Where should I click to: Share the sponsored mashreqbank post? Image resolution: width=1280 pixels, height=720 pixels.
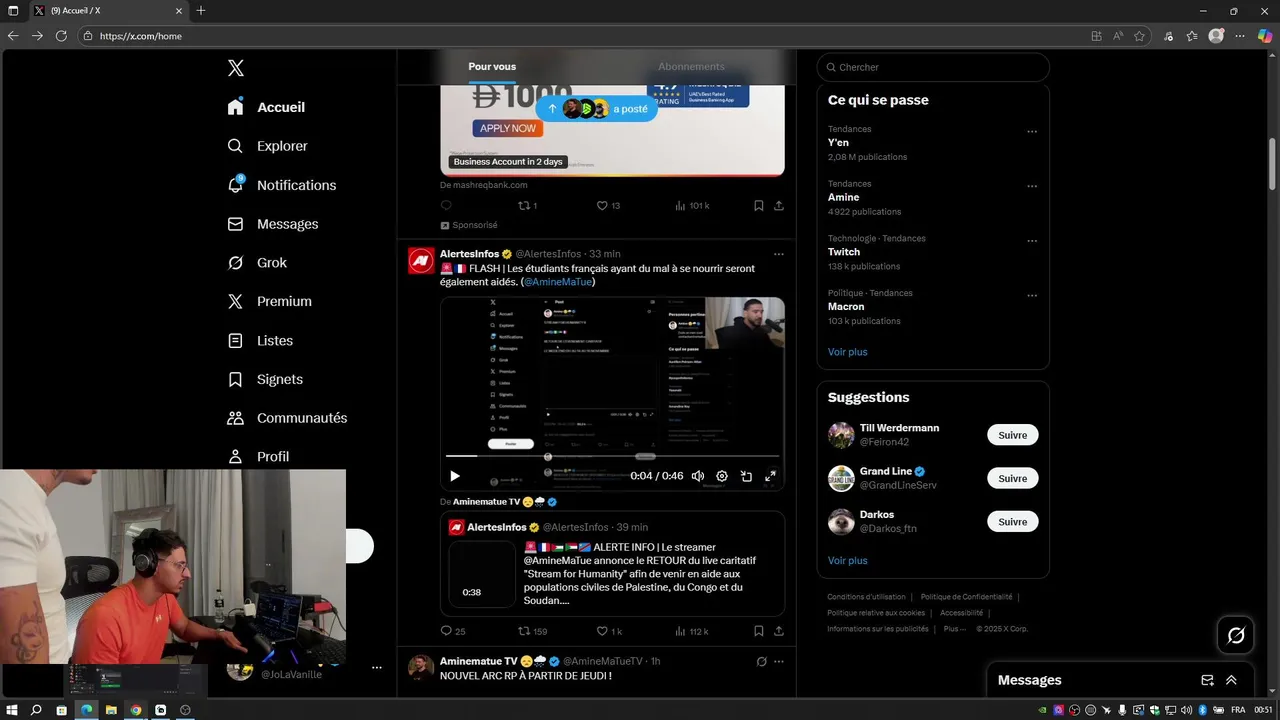(x=779, y=205)
